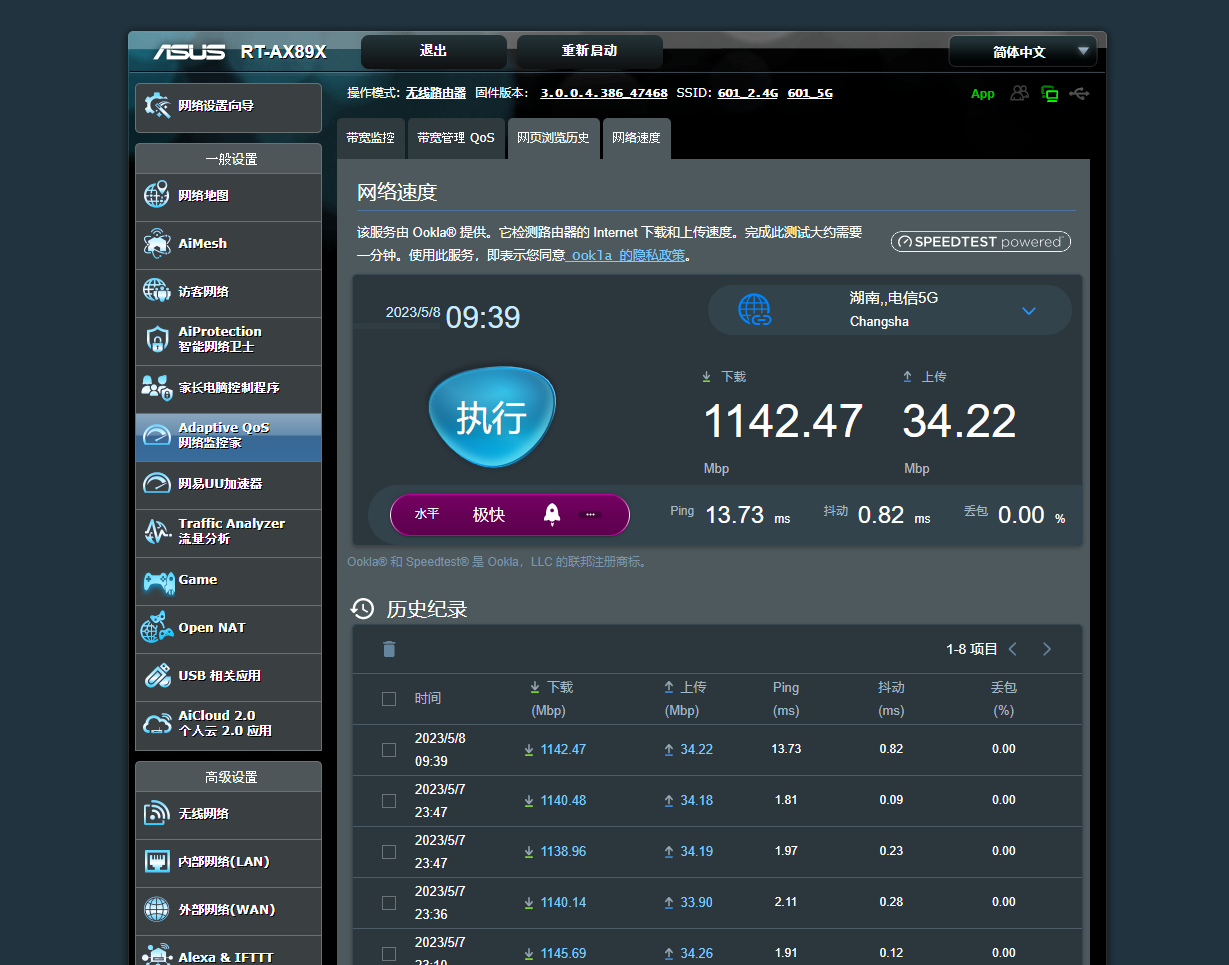This screenshot has width=1229, height=965.
Task: Click the 601_5G SSID link
Action: 810,93
